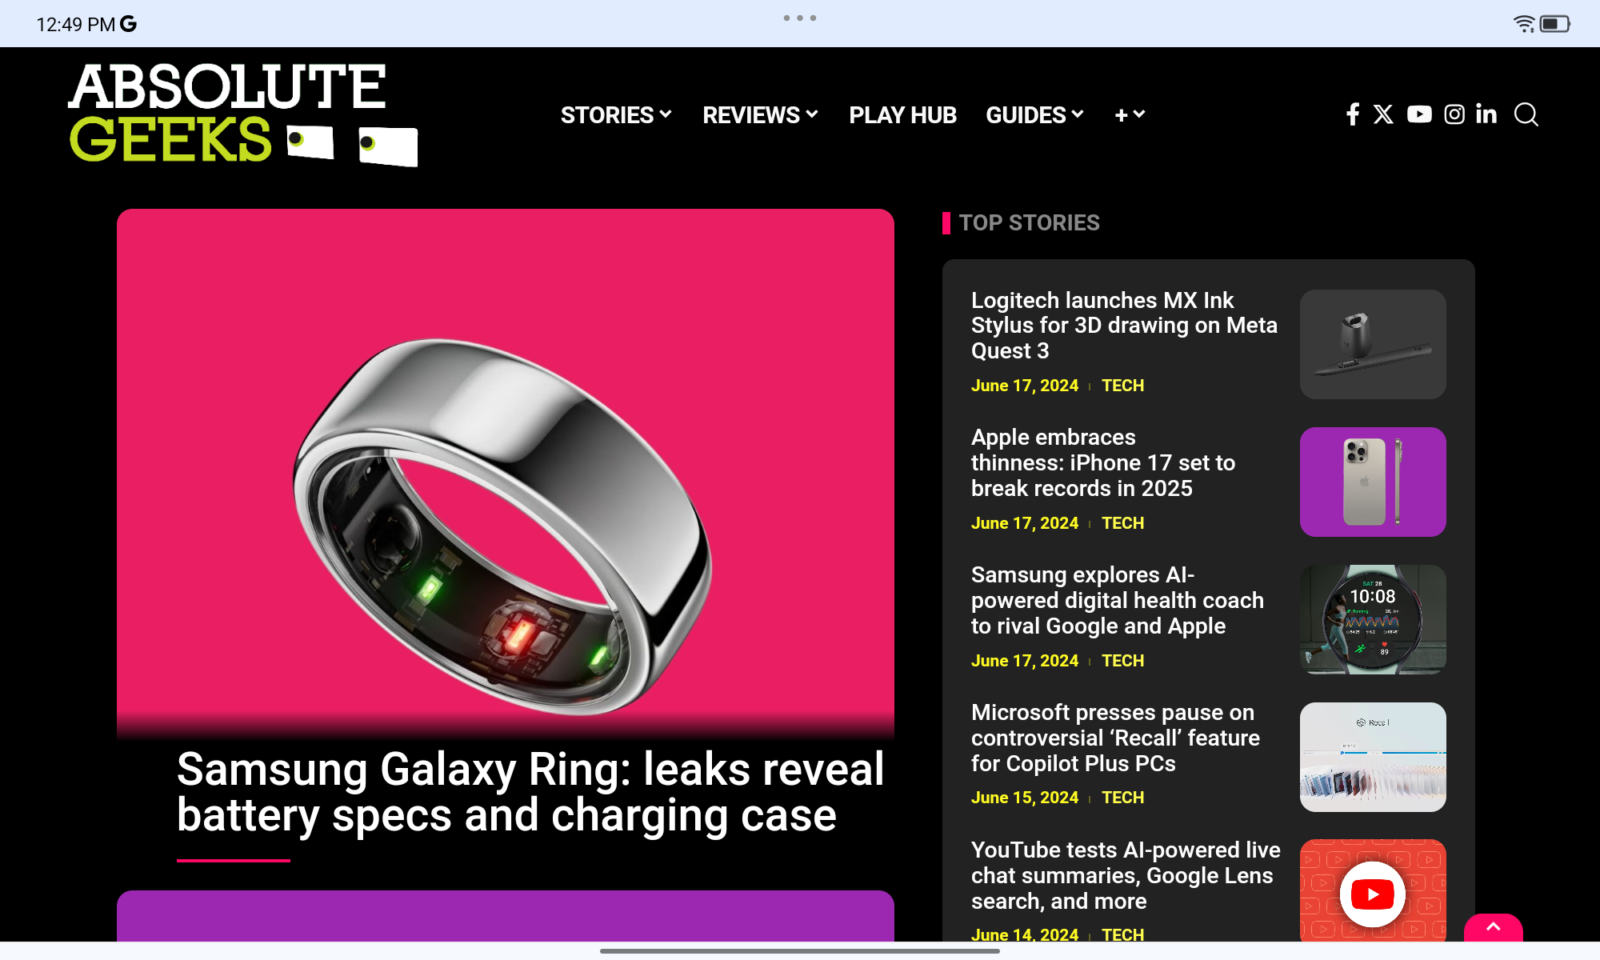Tap the pink back-to-top arrow button
Viewport: 1600px width, 960px height.
coord(1493,928)
